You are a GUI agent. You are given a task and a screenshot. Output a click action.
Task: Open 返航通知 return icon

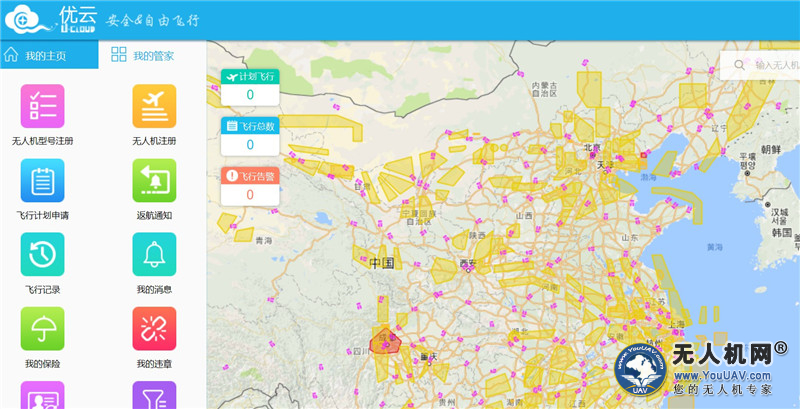[154, 180]
